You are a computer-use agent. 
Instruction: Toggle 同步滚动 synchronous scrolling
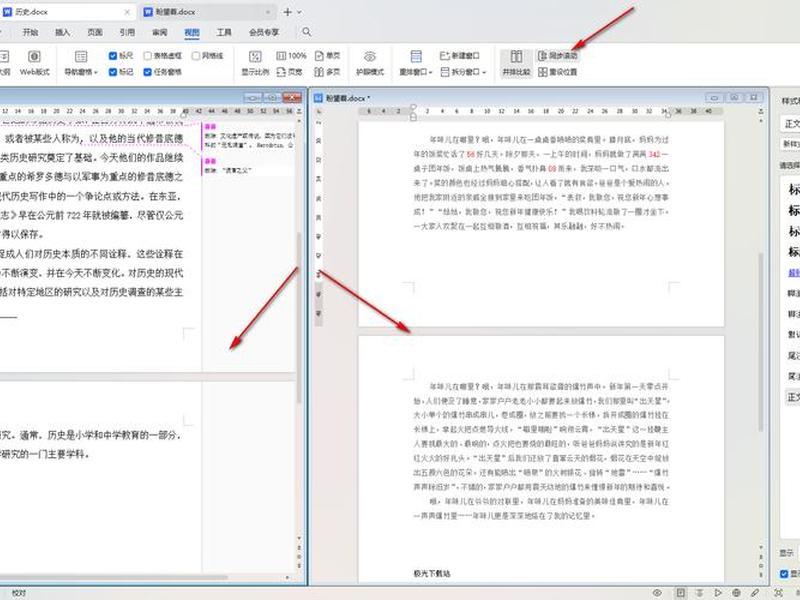click(558, 56)
